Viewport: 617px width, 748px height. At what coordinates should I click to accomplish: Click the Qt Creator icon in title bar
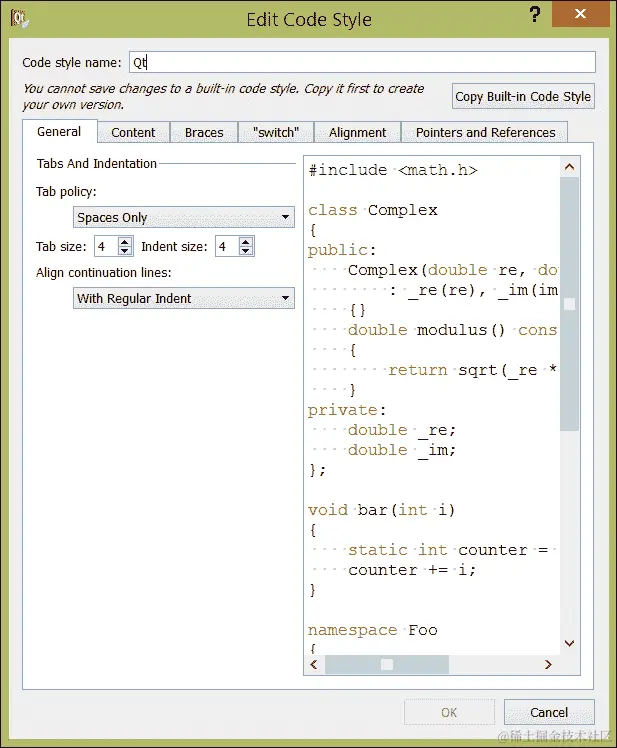coord(19,19)
